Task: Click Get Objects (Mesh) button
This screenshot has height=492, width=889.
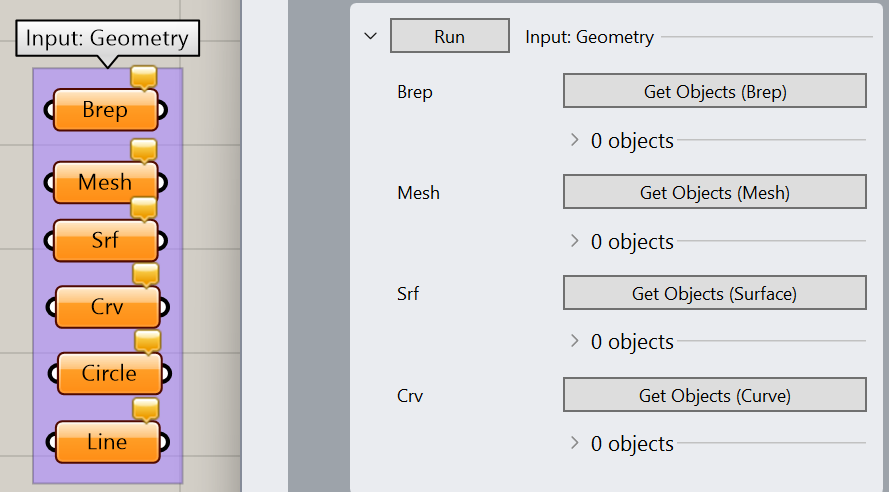Action: 714,192
